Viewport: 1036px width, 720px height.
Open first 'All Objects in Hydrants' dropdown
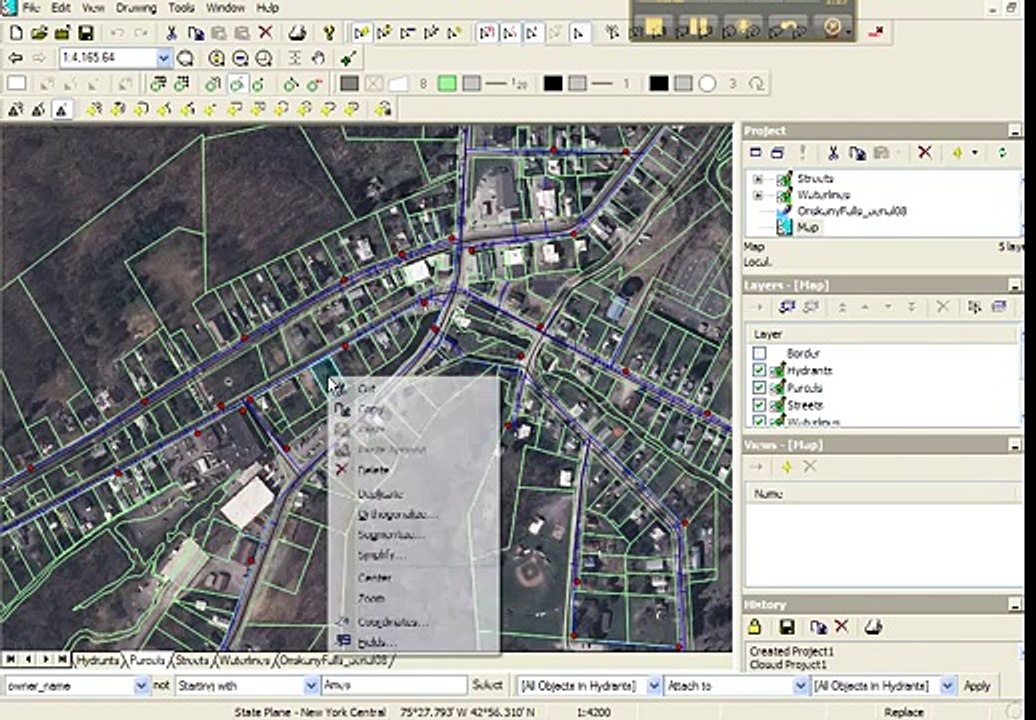(653, 686)
